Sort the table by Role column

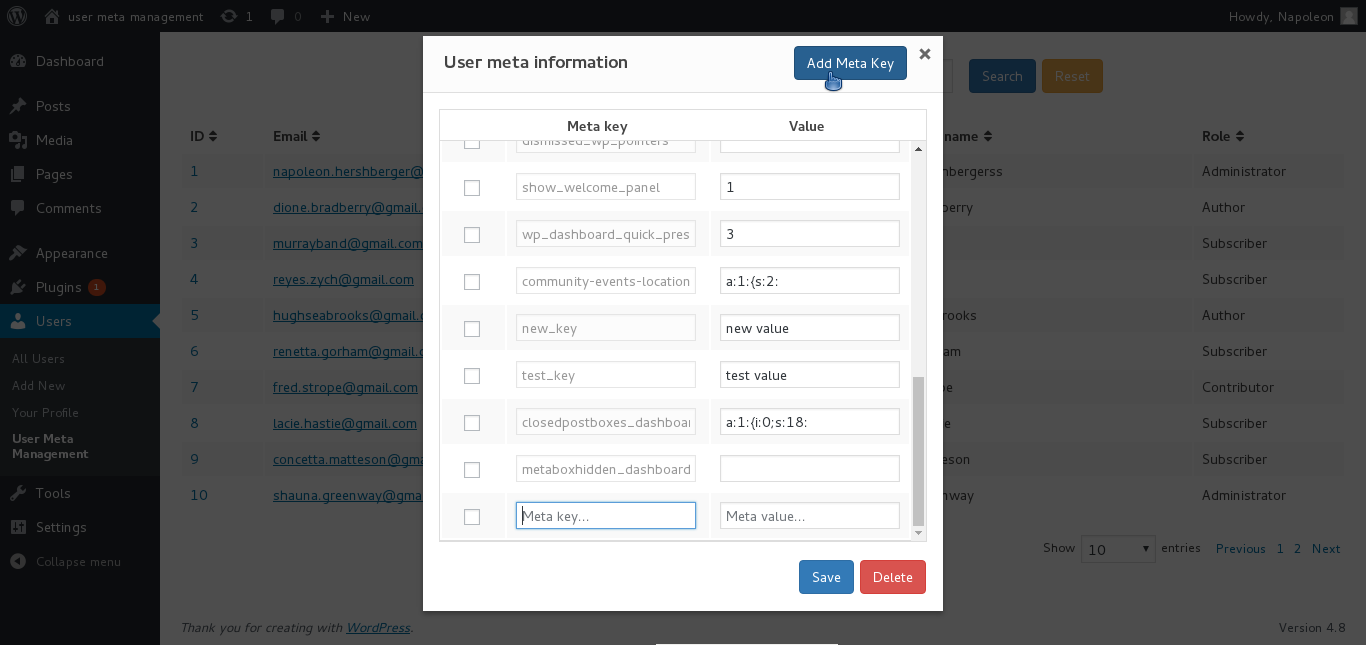(1223, 136)
